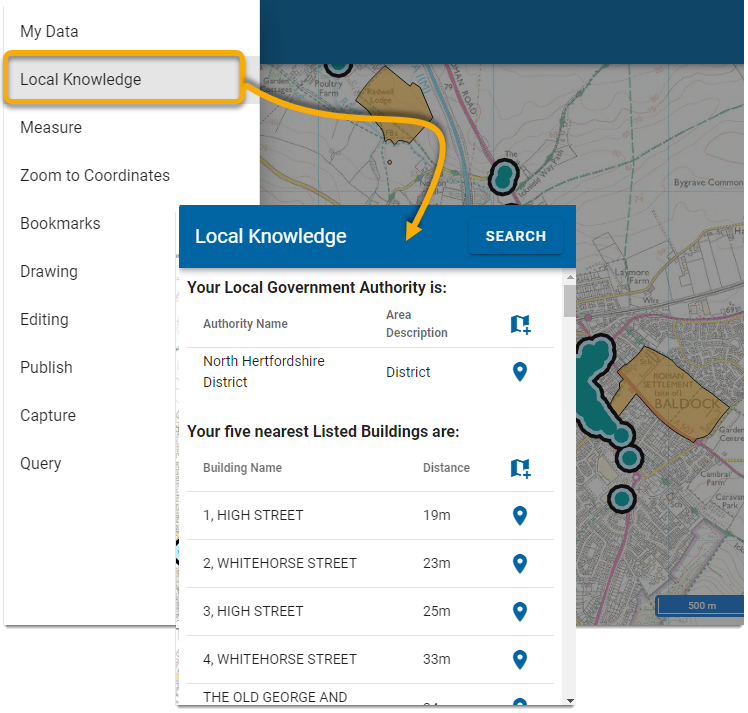This screenshot has width=748, height=713.
Task: Click pin icon for 2, WHITEHORSE STREET
Action: 519,564
